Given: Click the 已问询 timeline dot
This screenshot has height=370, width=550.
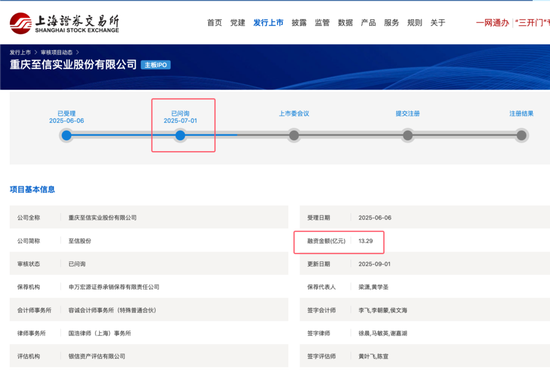Looking at the screenshot, I should coord(180,135).
